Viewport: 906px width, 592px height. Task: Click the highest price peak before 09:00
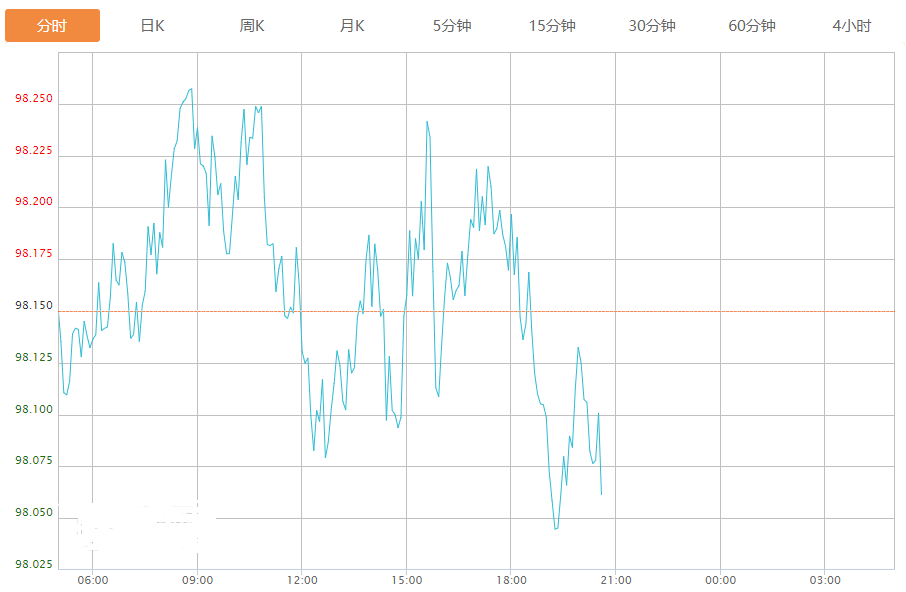(x=191, y=90)
